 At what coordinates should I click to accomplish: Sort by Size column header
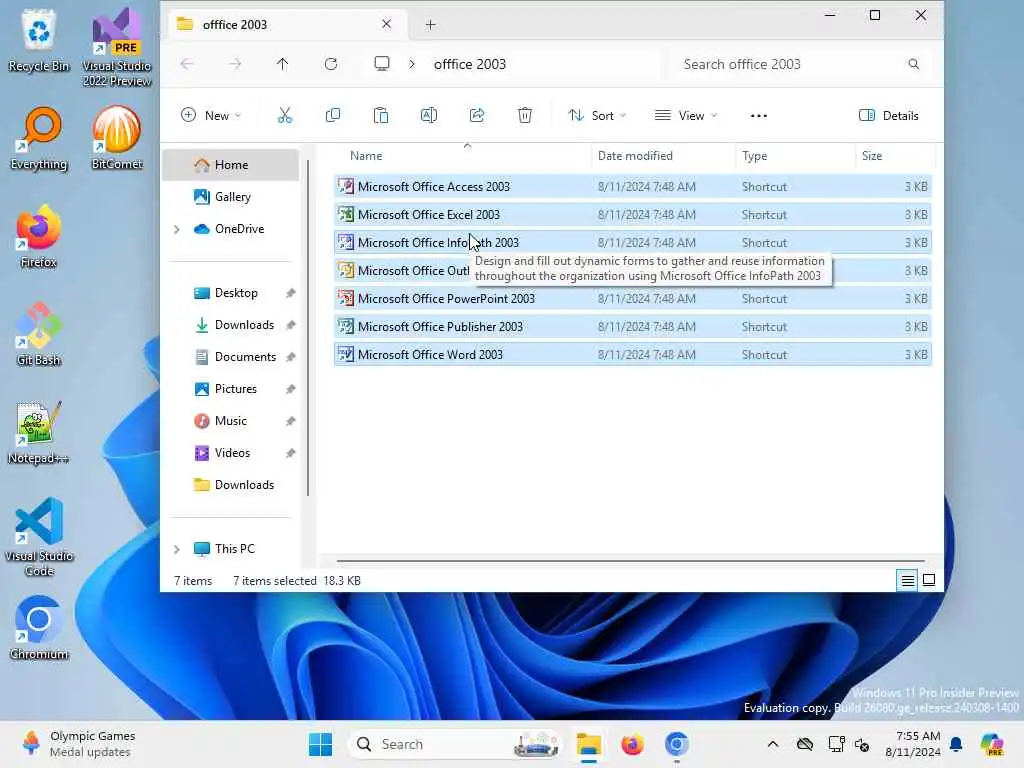895,155
